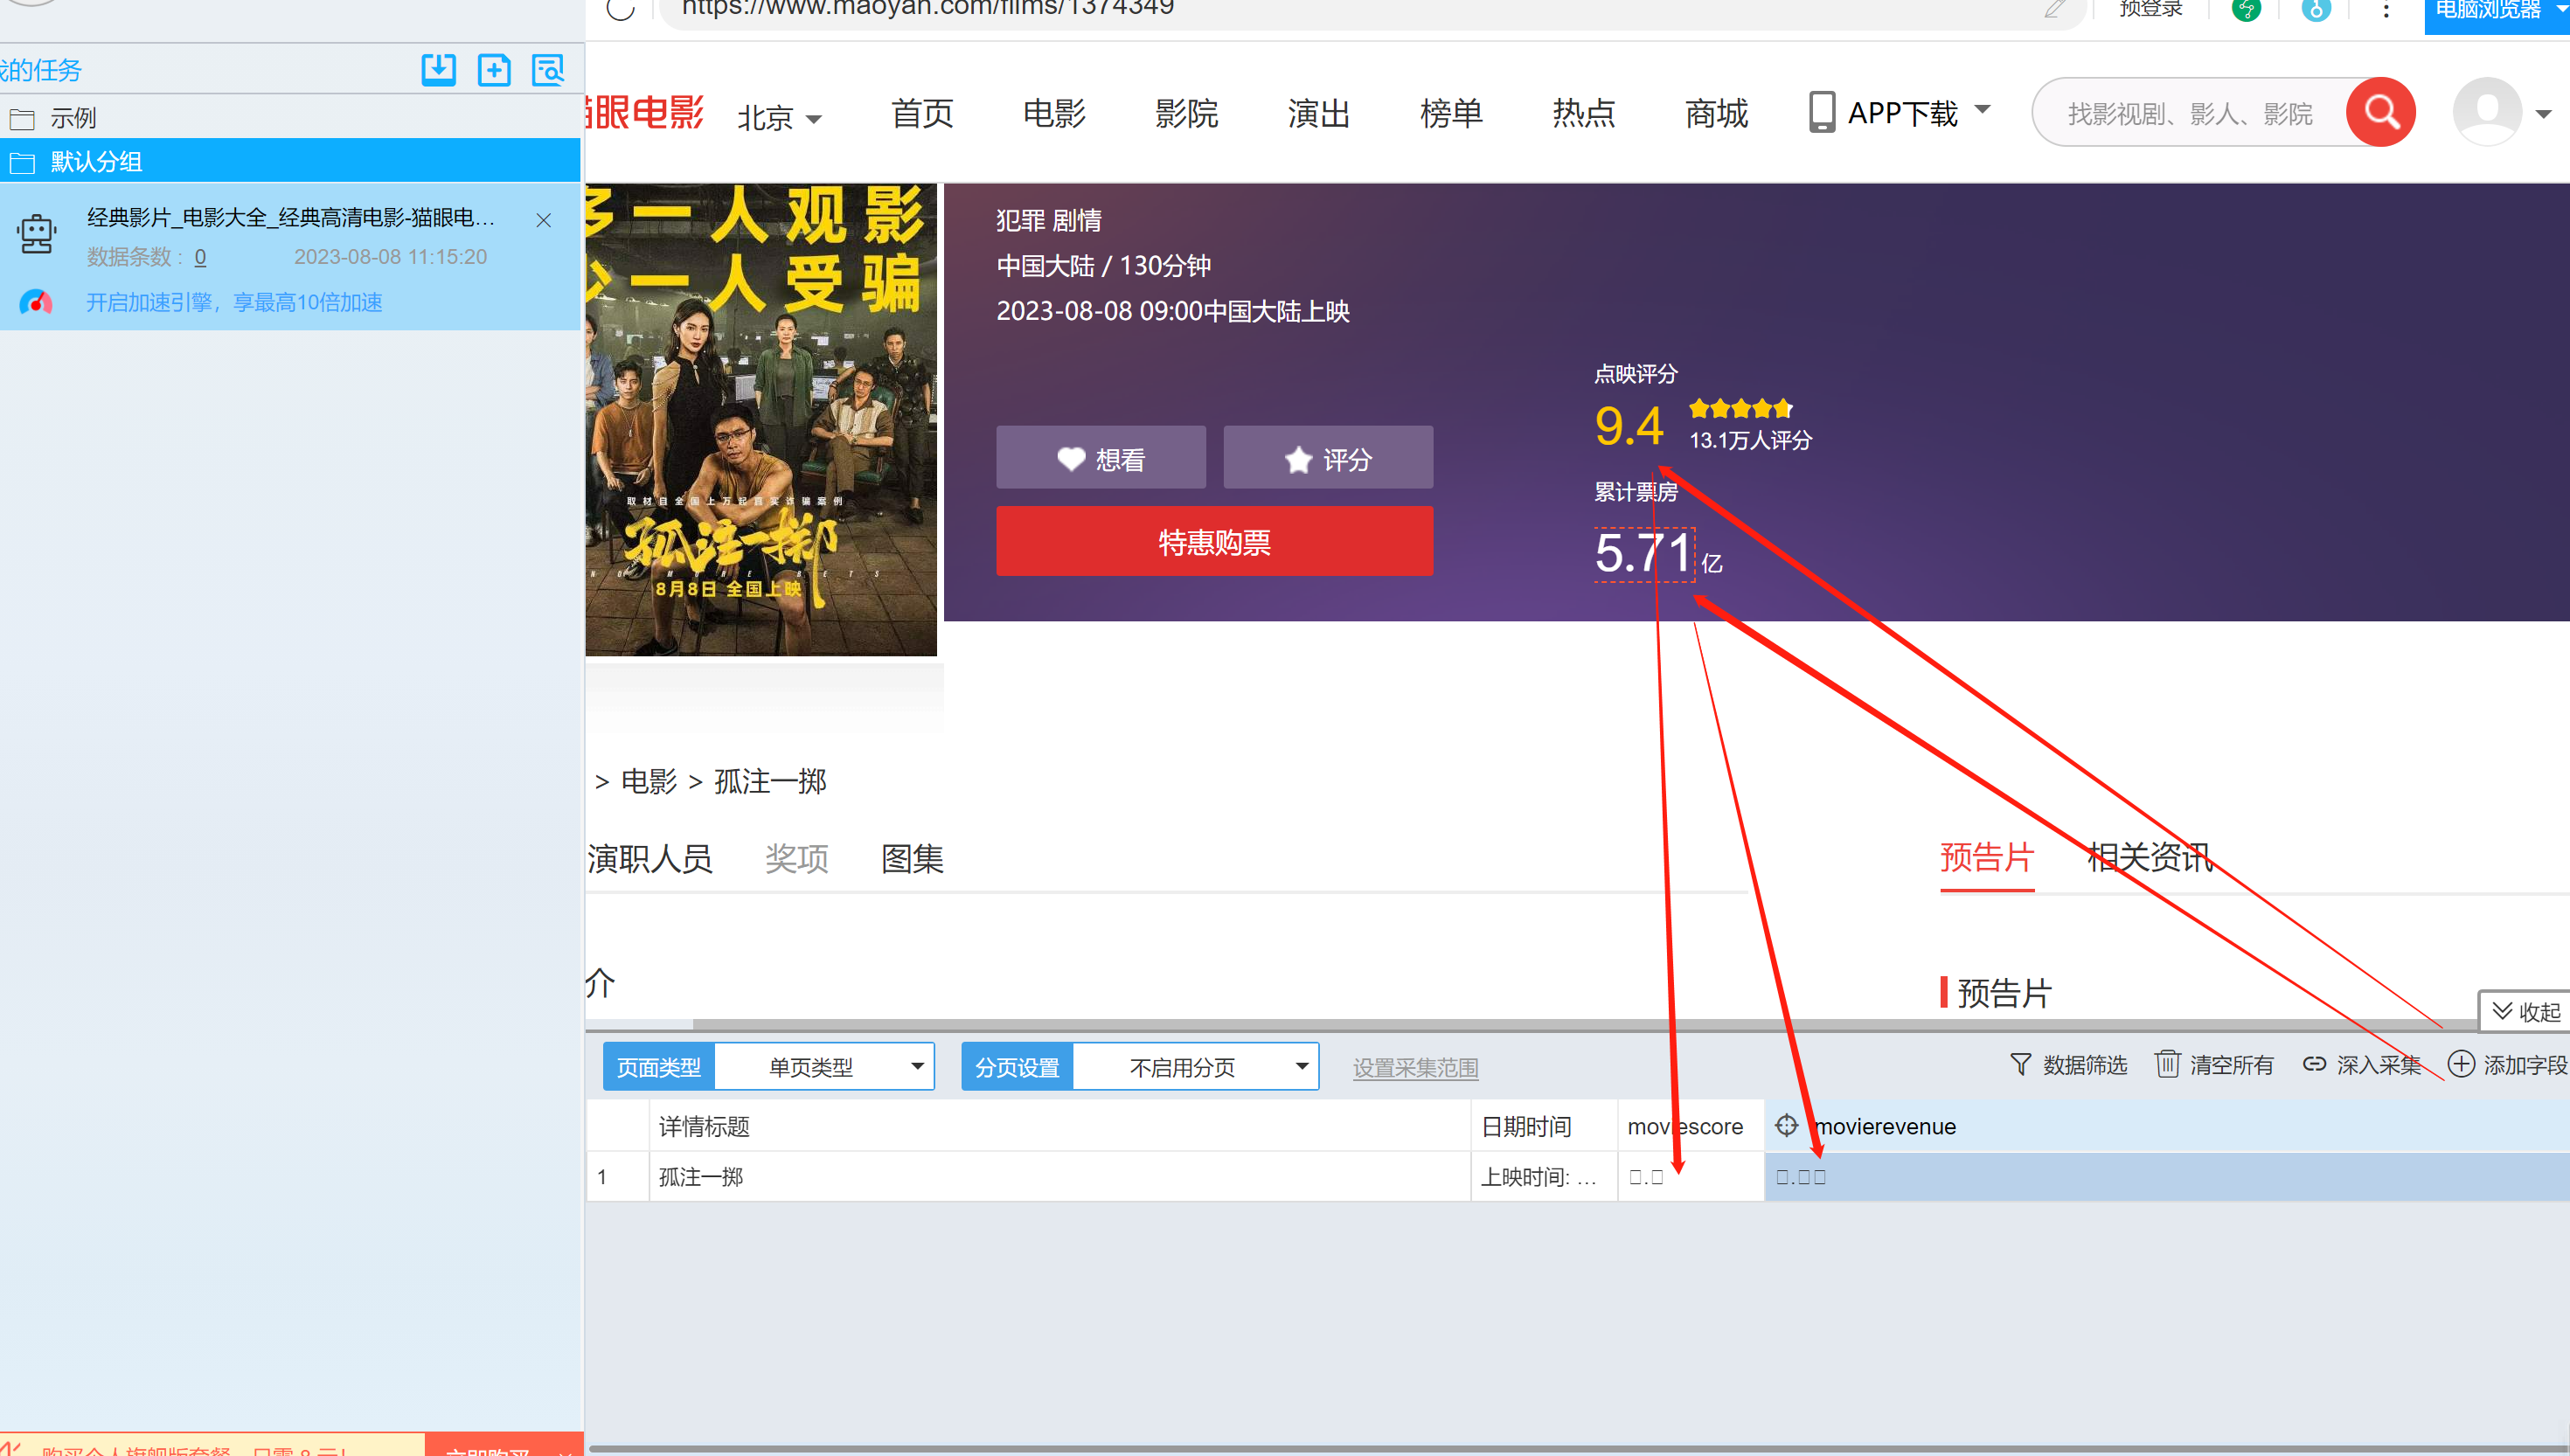
Task: Select the 默认分组 folder
Action: tap(96, 161)
